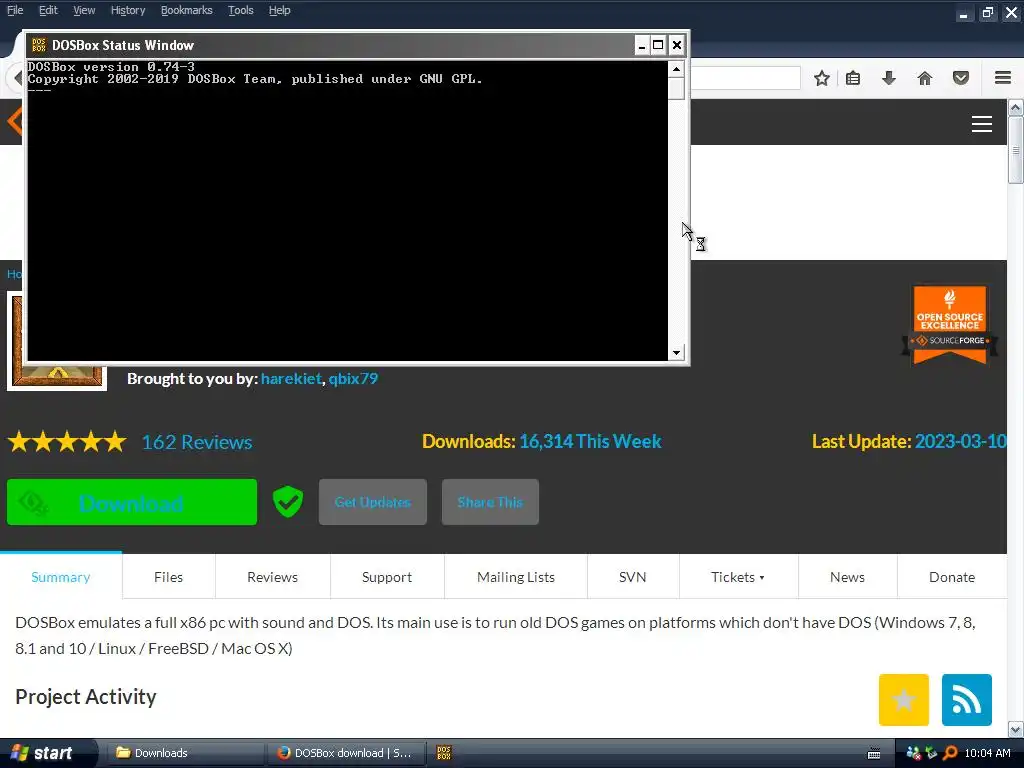Expand the Tickets dropdown tab

[738, 577]
